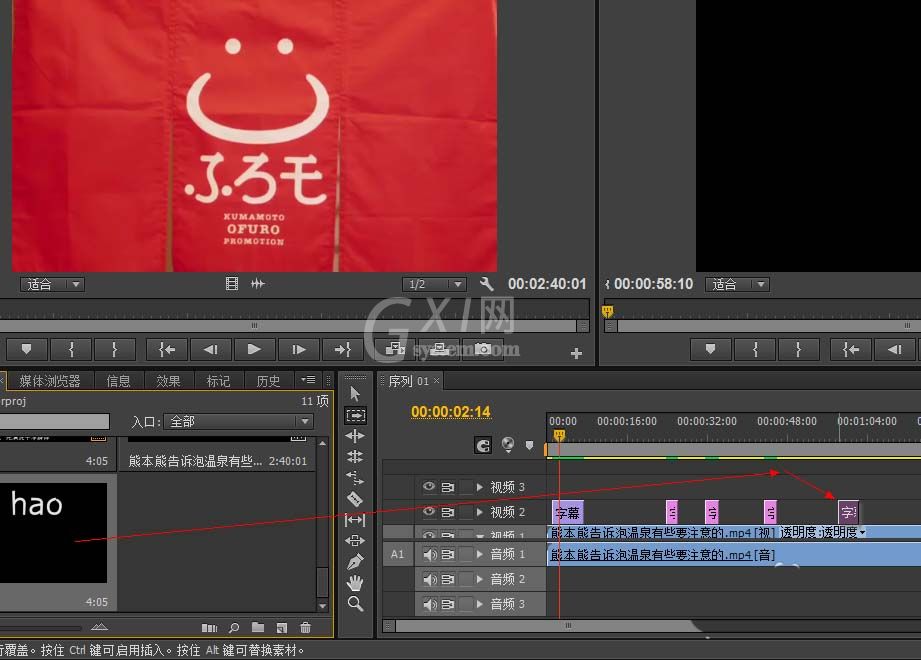Toggle visibility eye of 视频 3 track
921x660 pixels.
pyautogui.click(x=428, y=487)
